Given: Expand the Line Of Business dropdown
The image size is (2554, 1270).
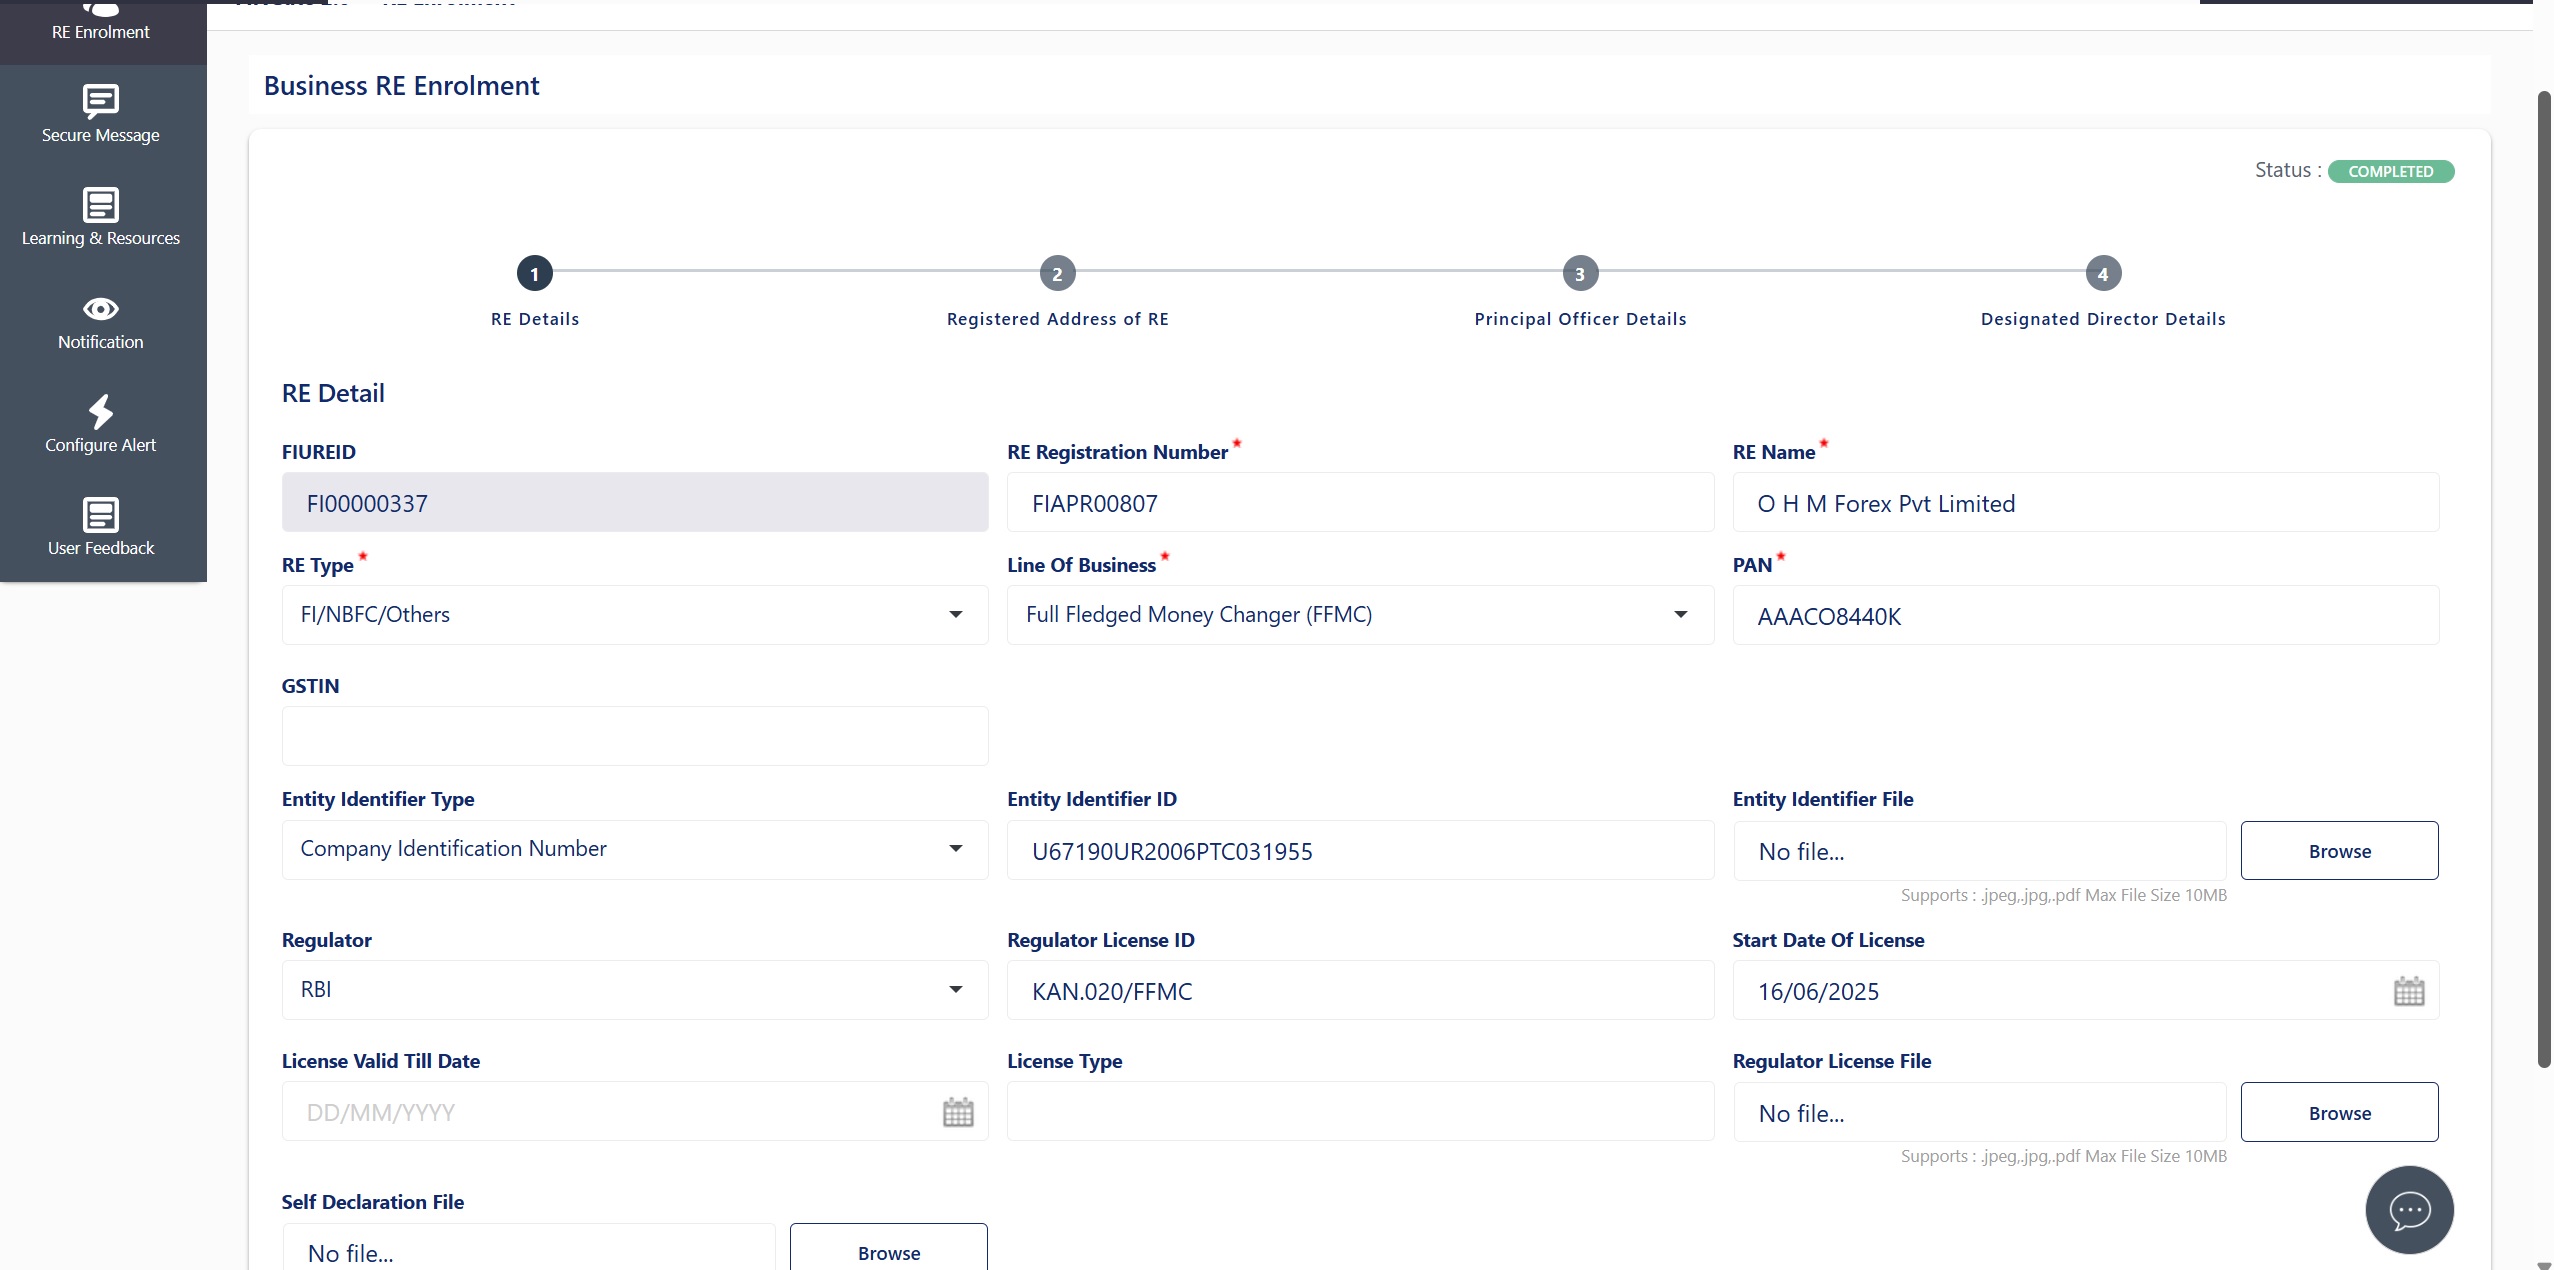Looking at the screenshot, I should (1680, 615).
